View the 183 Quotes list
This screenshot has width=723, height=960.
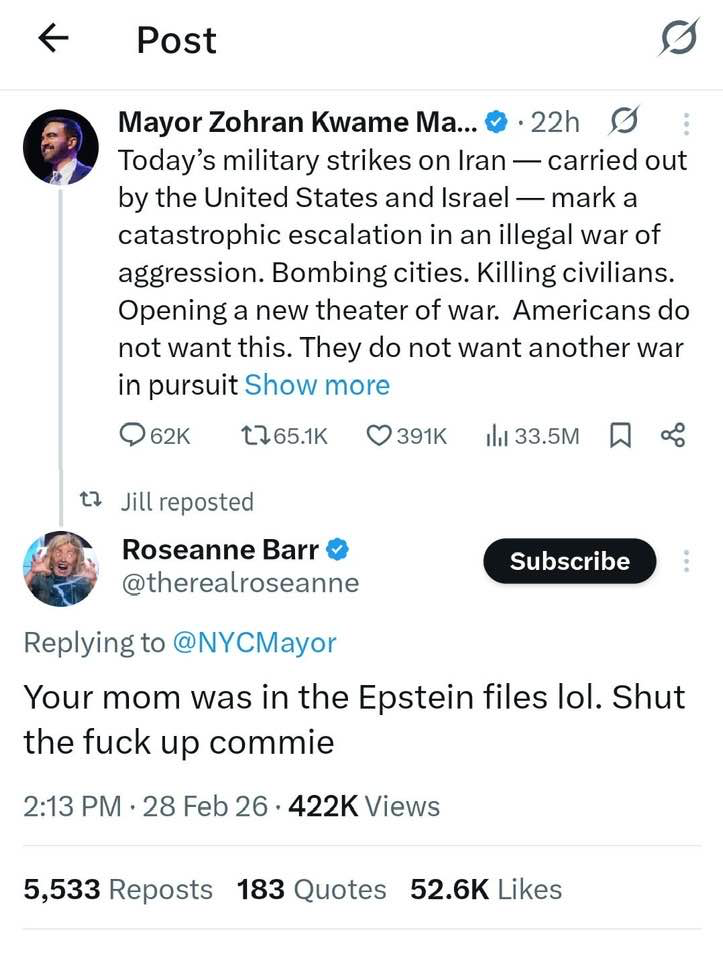311,889
